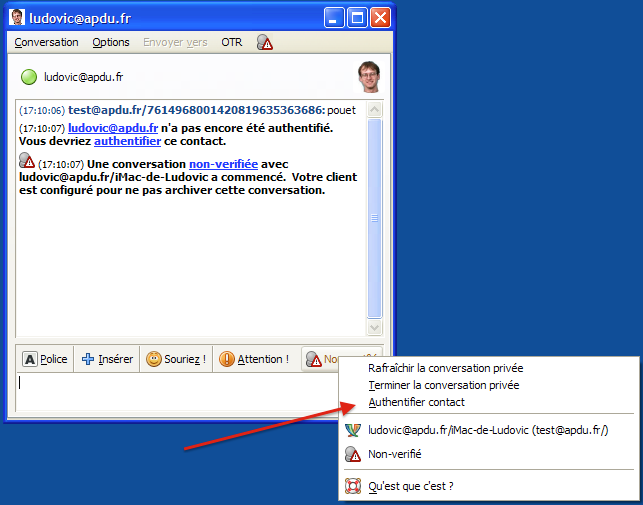
Task: Choose the ludovic@apdu.fr/iMac-de-Ludovic session entry
Action: 487,430
